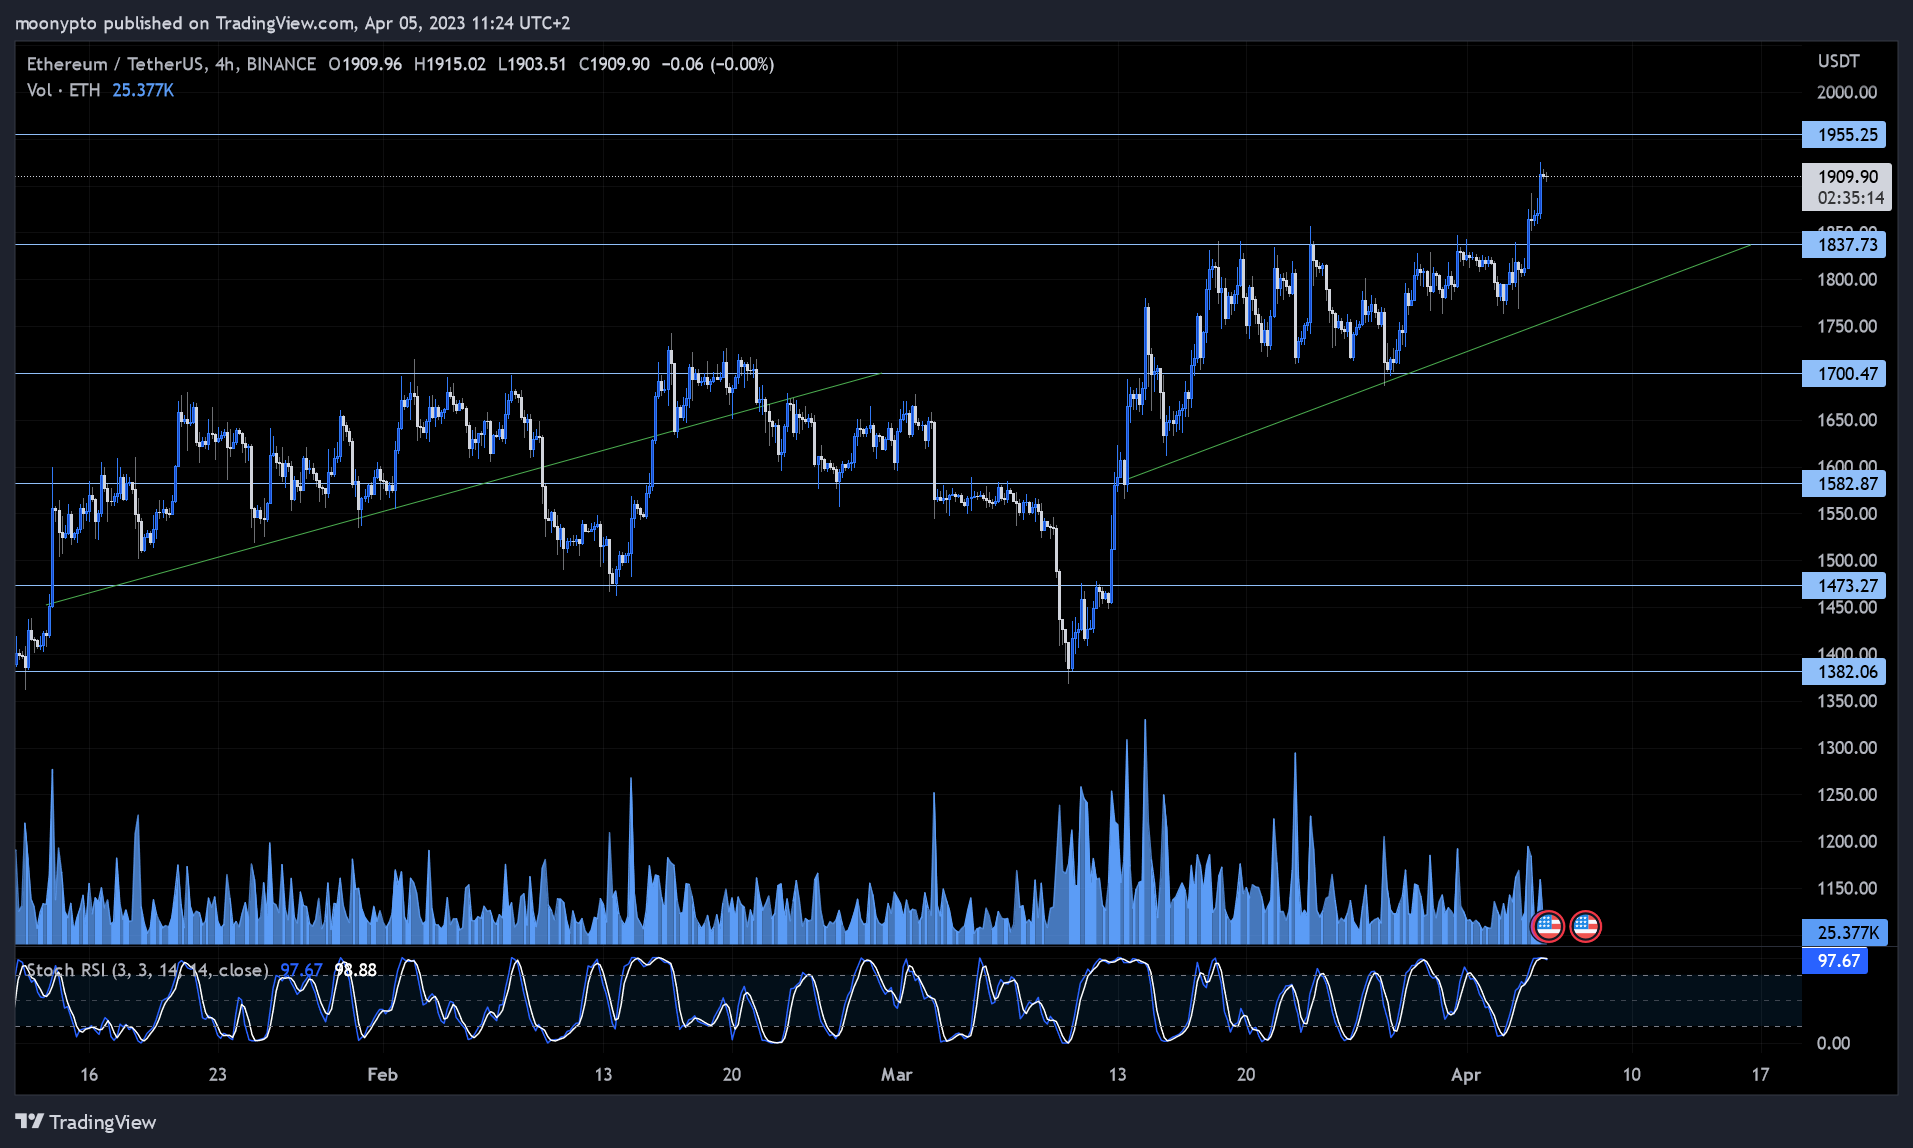Click the 2000.00 price axis tick
1913x1148 pixels.
coord(1847,92)
